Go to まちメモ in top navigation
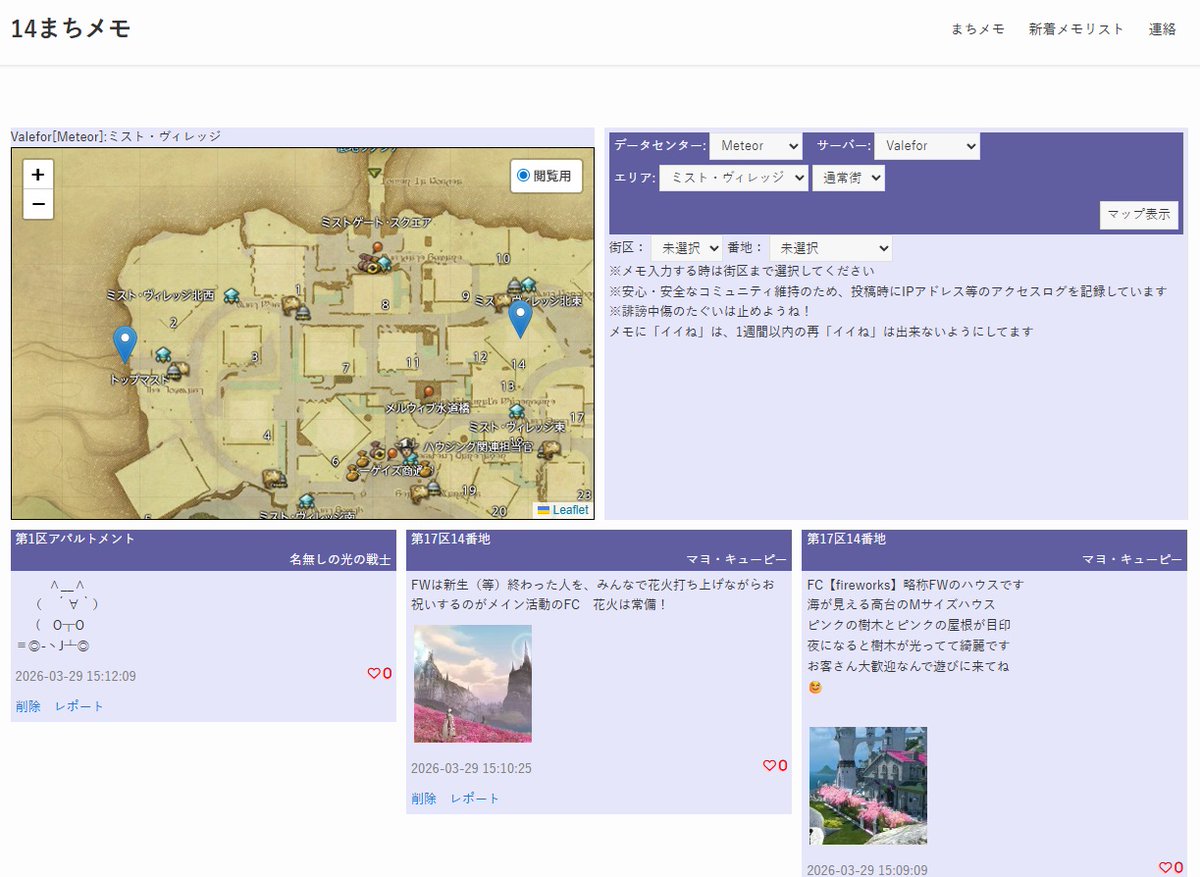 click(x=977, y=30)
